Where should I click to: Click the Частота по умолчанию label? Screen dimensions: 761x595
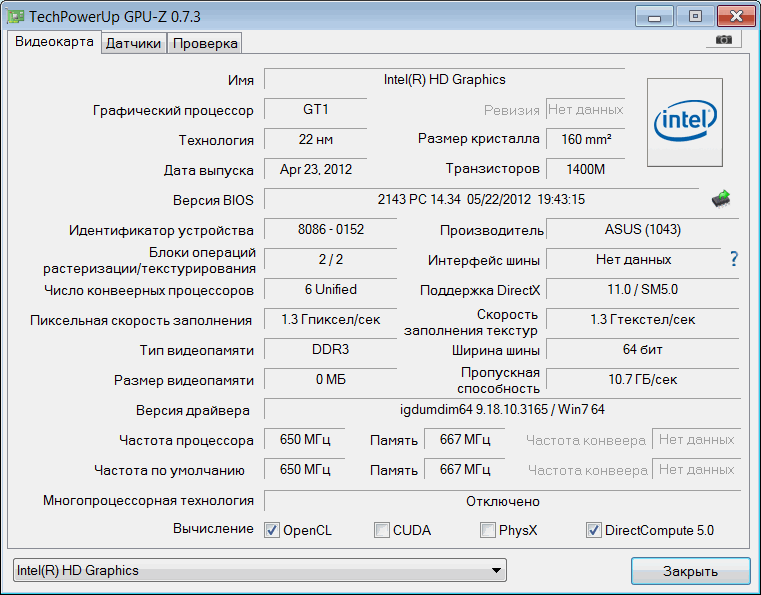[169, 470]
